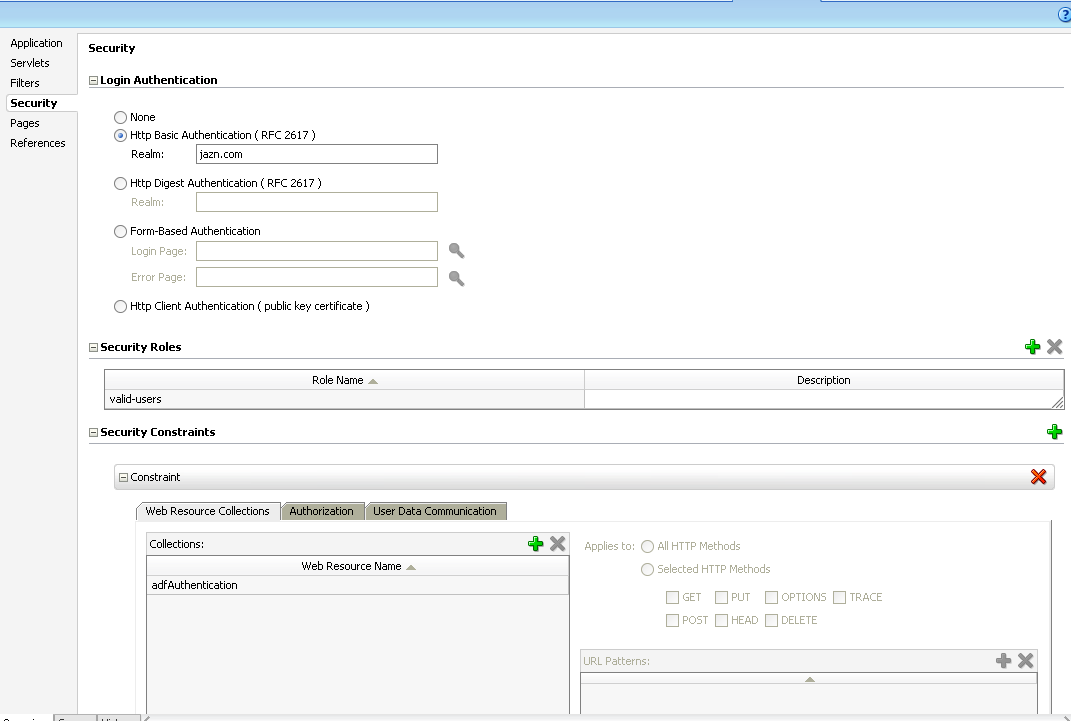This screenshot has width=1071, height=721.
Task: Select Selected HTTP Methods radio
Action: (648, 569)
